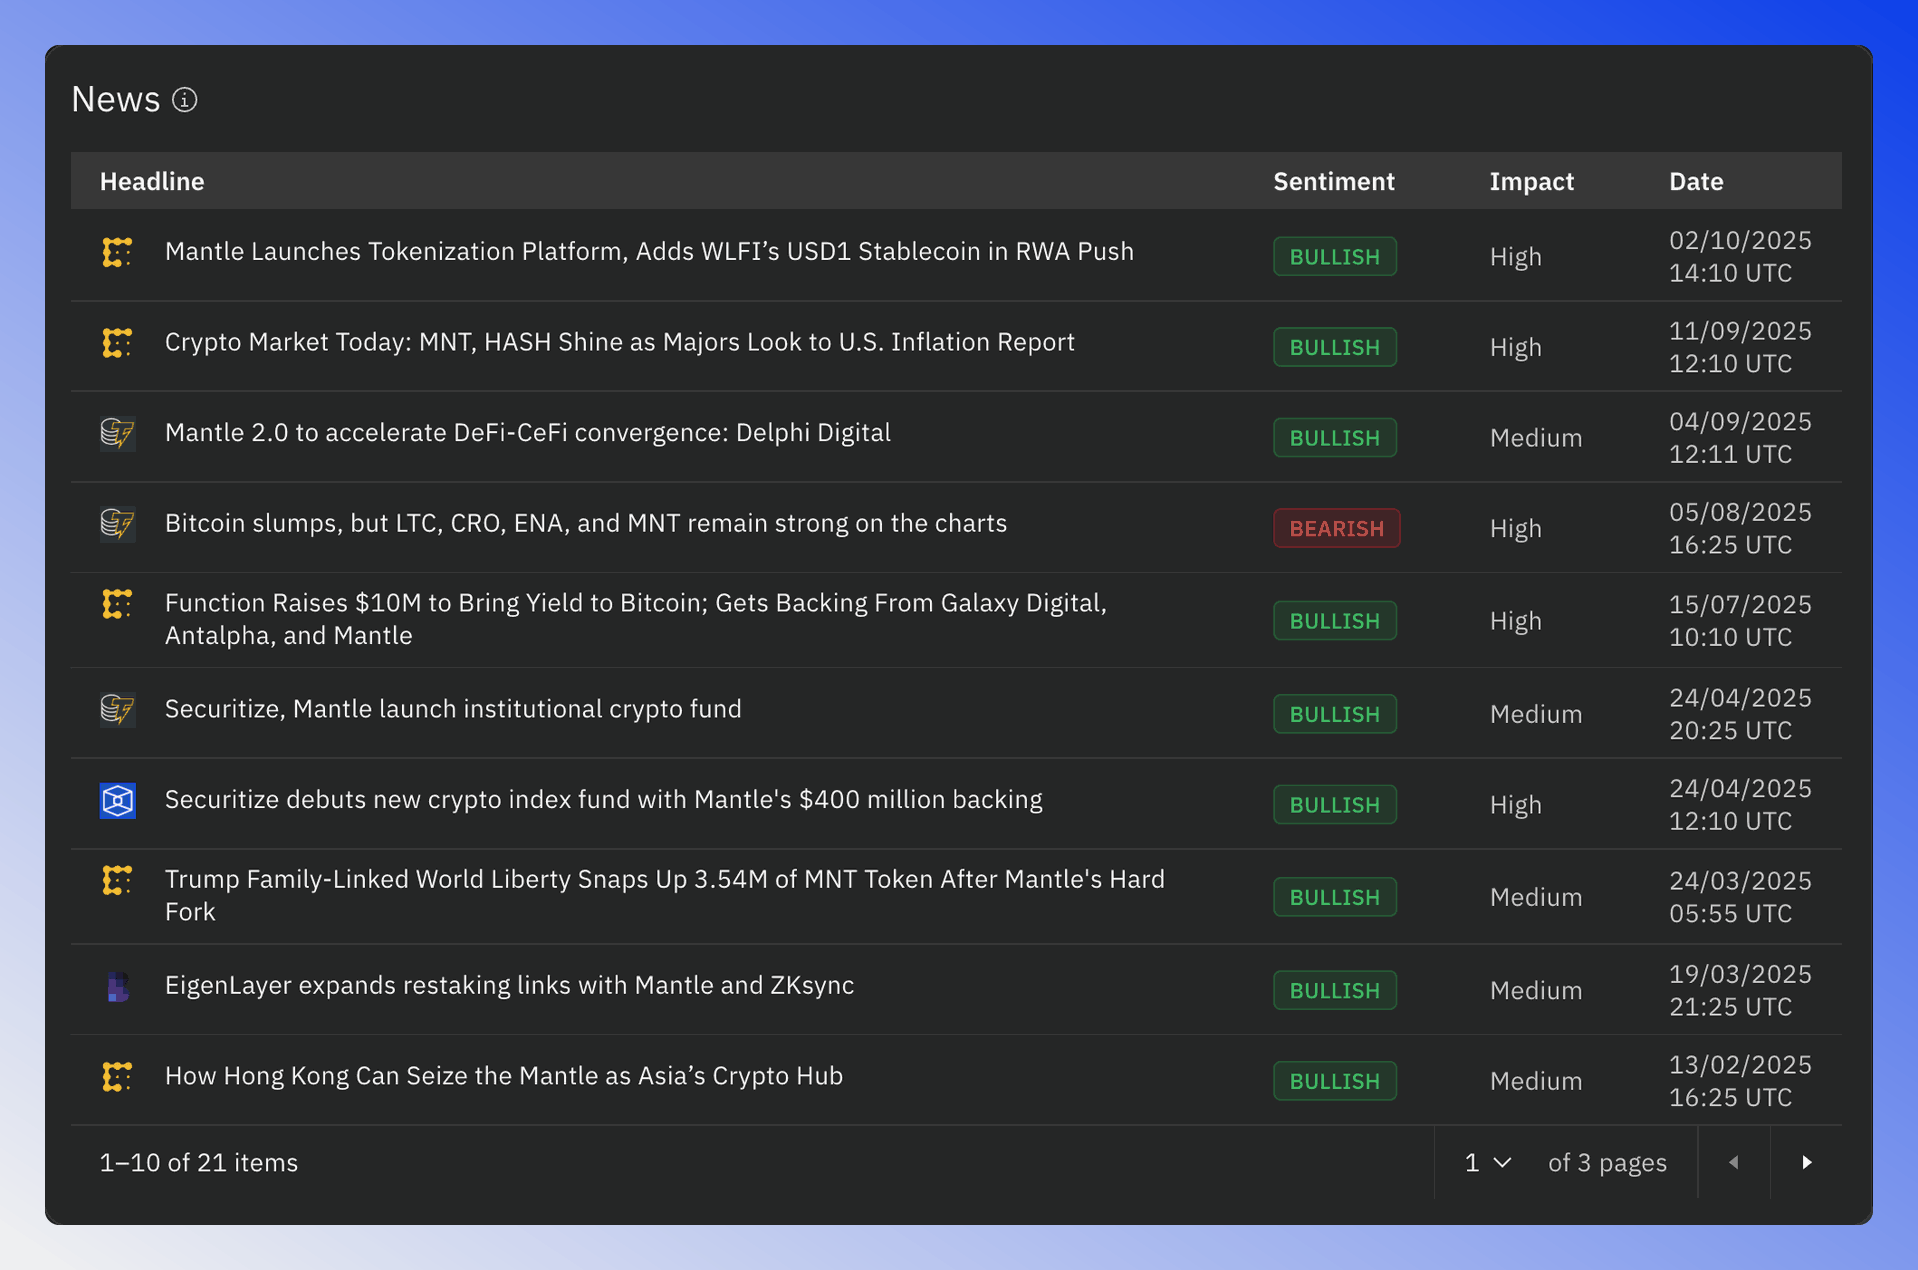Click BULLISH badge on Crypto Market Today row
The width and height of the screenshot is (1918, 1270).
[1334, 347]
